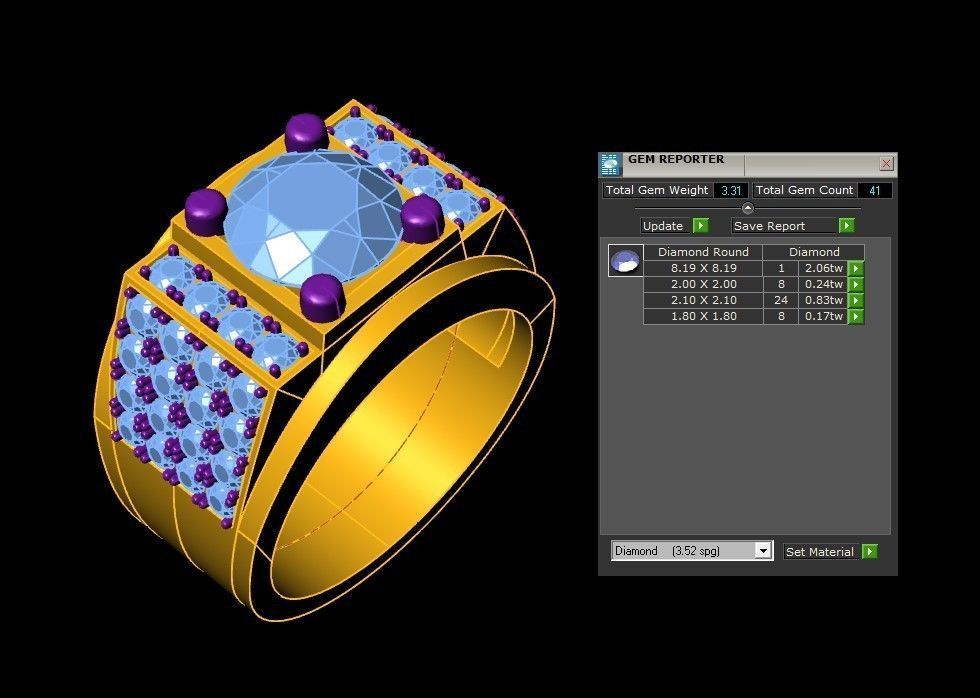The width and height of the screenshot is (980, 698).
Task: Click the Total Gem Weight label
Action: pos(657,190)
